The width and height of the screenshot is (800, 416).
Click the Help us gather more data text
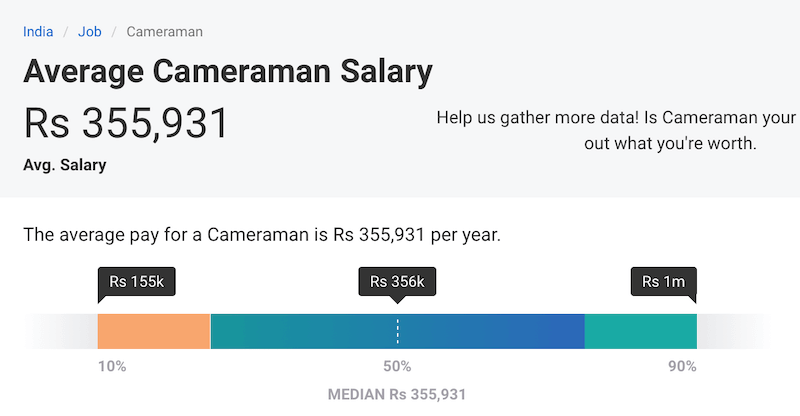coord(615,118)
